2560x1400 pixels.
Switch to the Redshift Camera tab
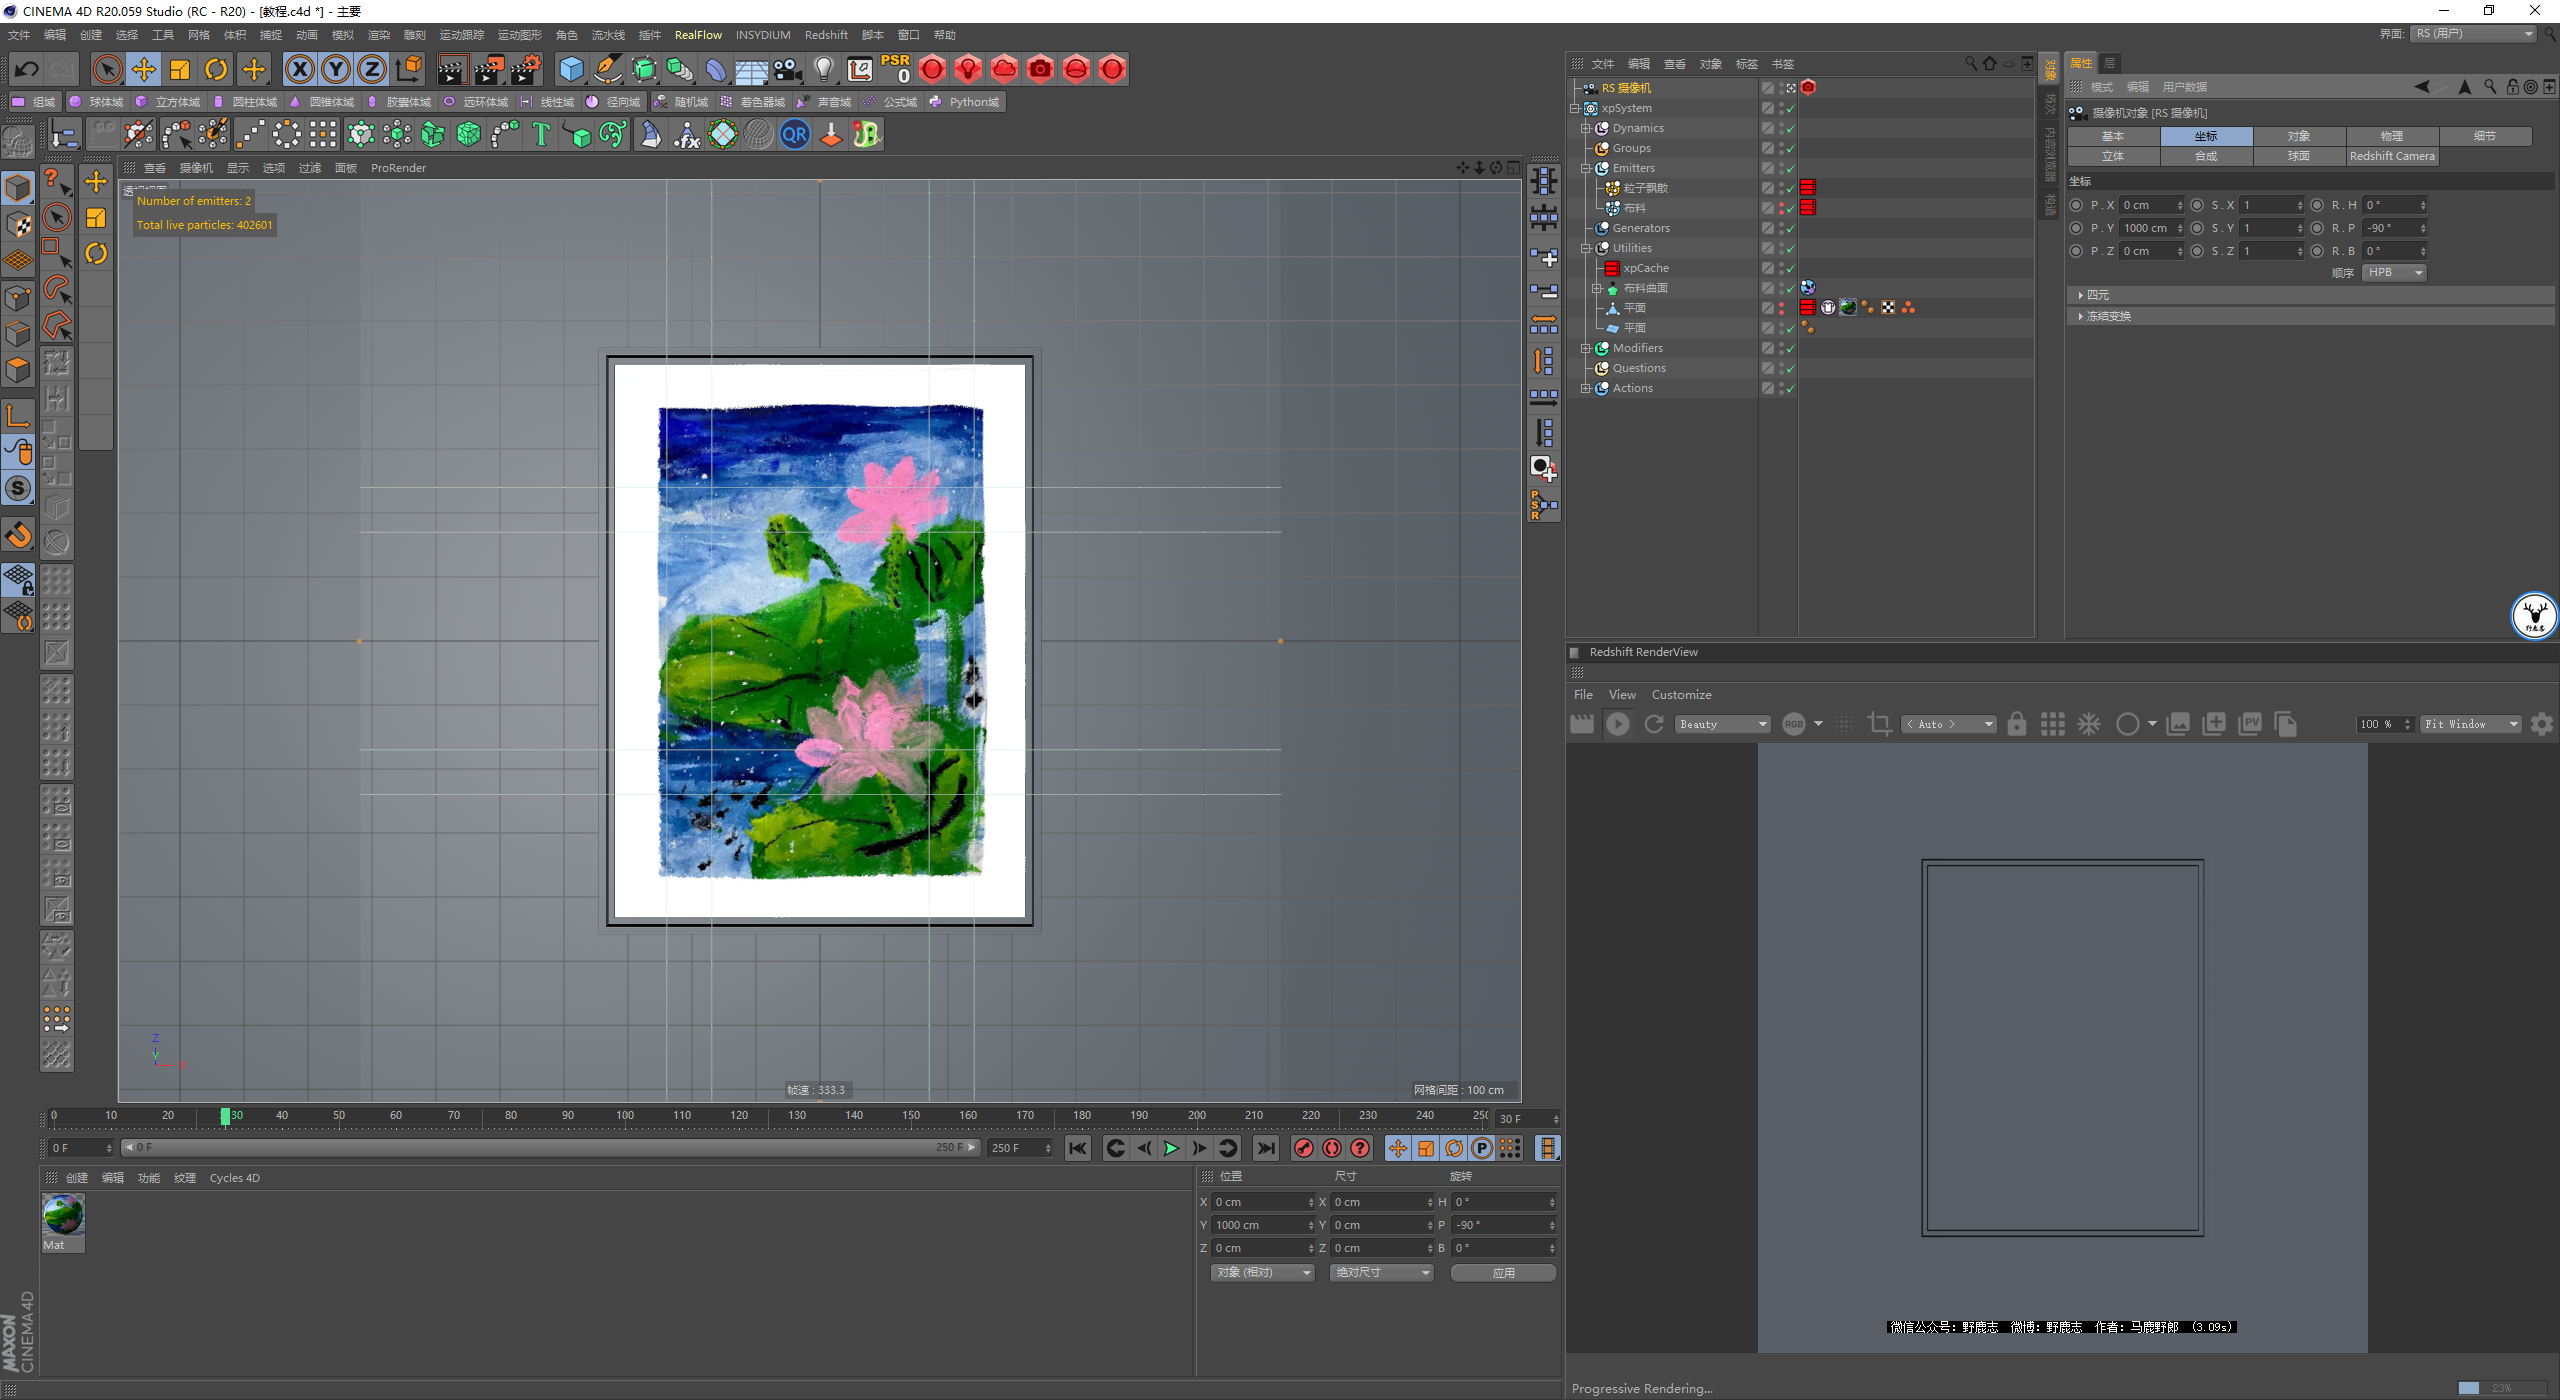pyautogui.click(x=2391, y=156)
